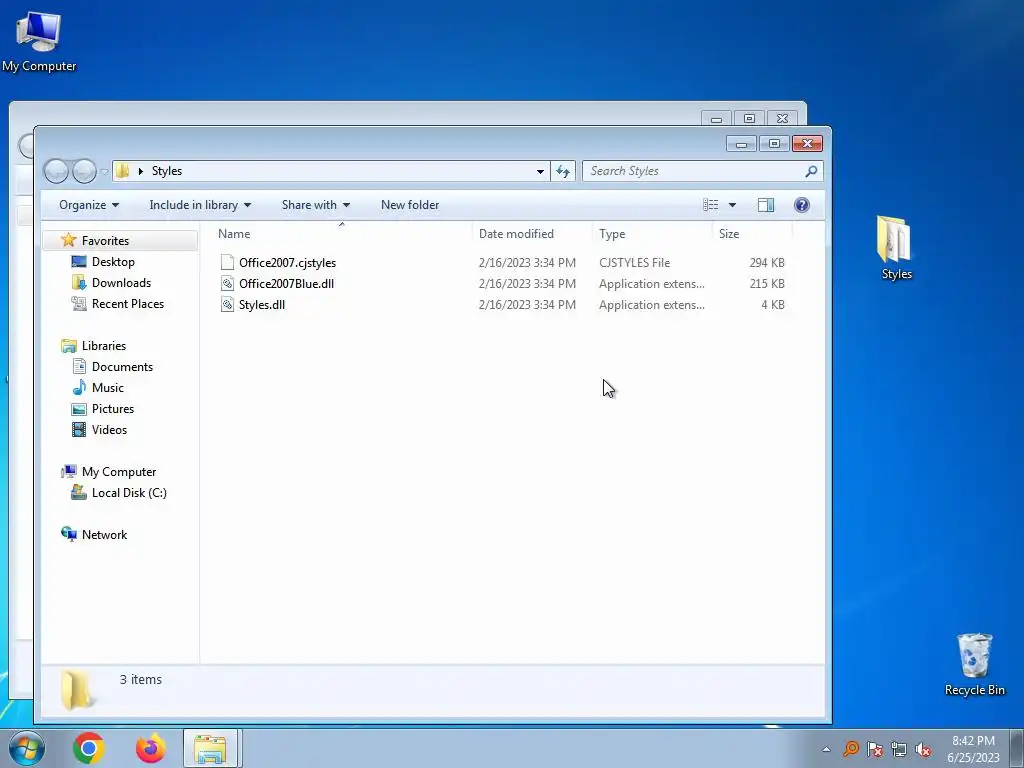
Task: Open the Share with menu
Action: pos(315,205)
